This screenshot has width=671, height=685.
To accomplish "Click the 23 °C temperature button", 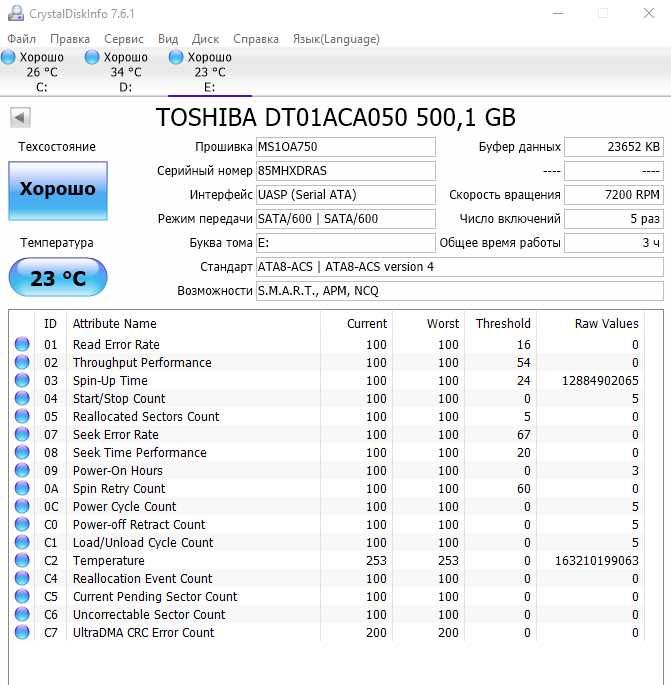I will tap(58, 278).
